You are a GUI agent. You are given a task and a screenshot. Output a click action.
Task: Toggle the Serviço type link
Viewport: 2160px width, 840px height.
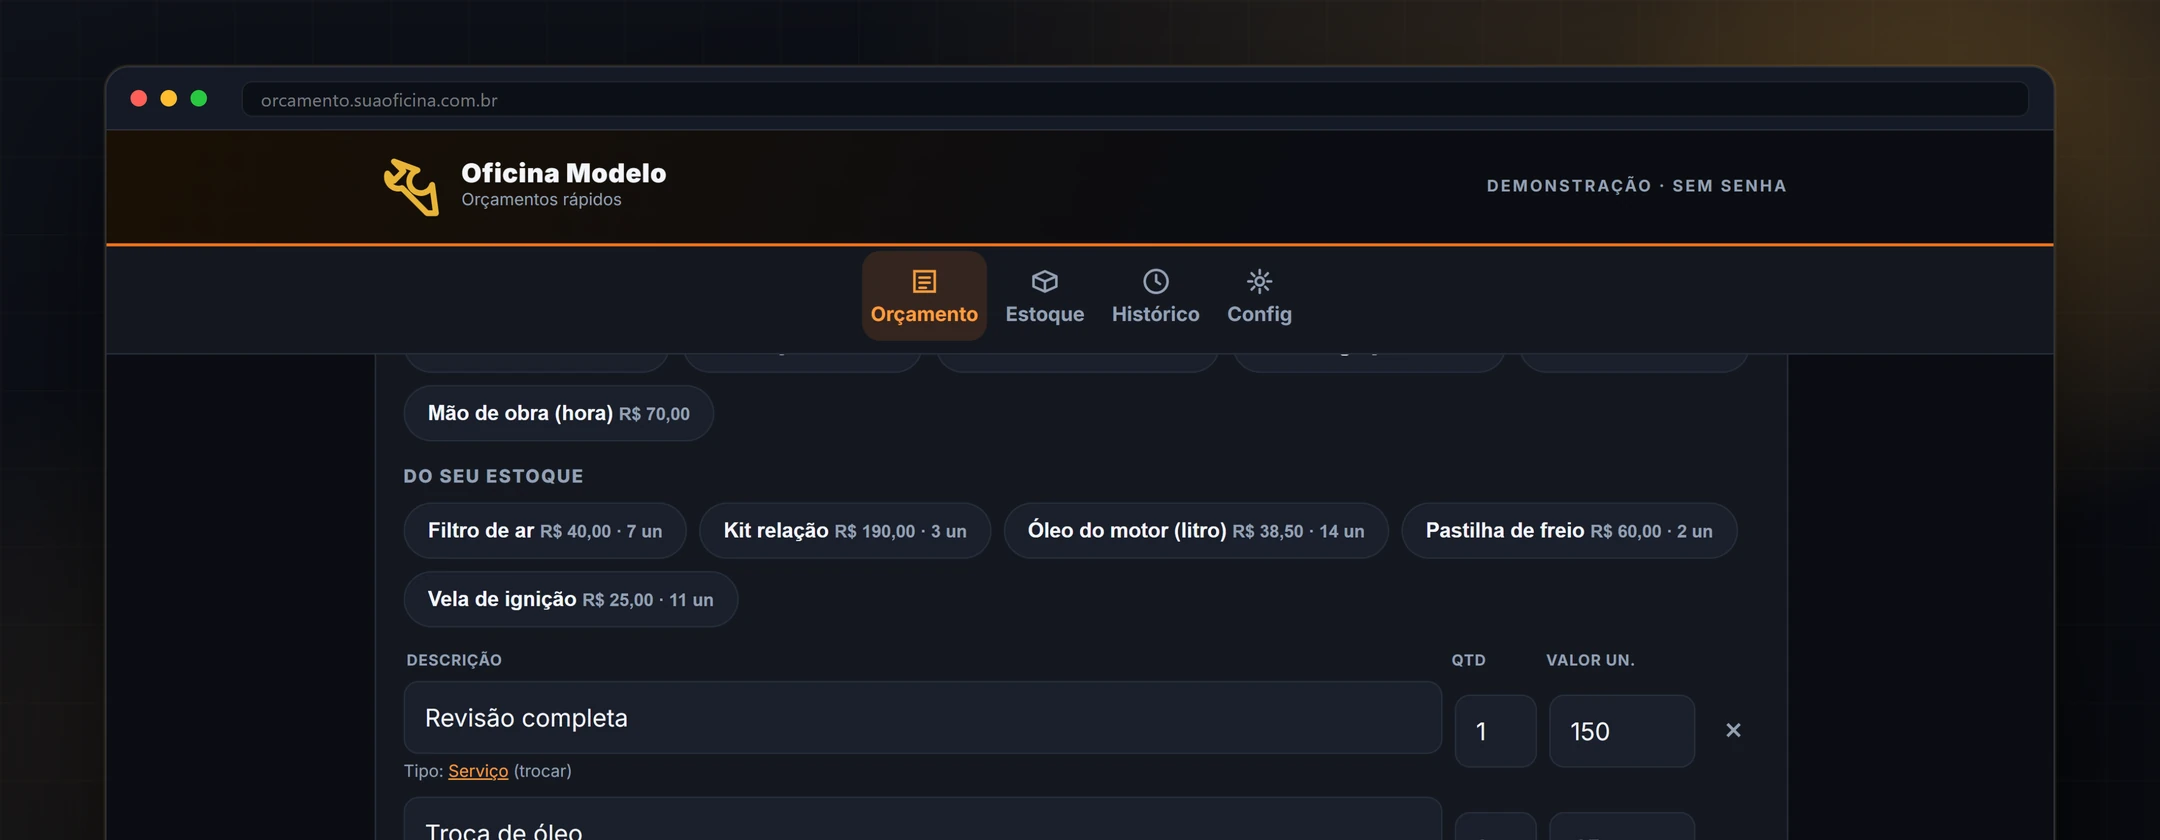coord(478,771)
